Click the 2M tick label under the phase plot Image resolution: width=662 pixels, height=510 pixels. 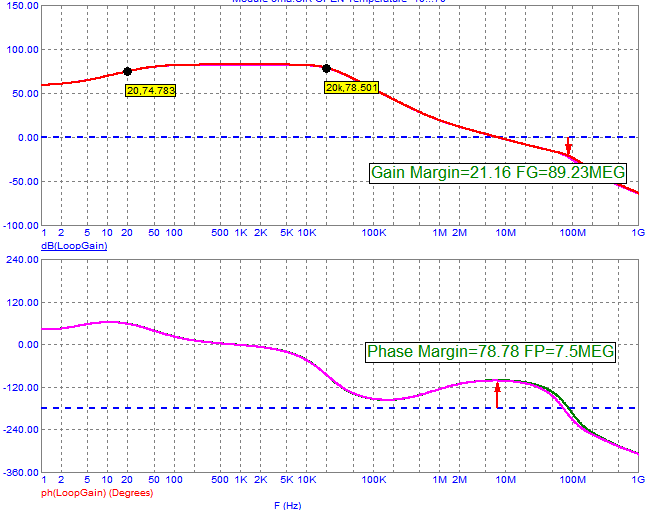(459, 480)
